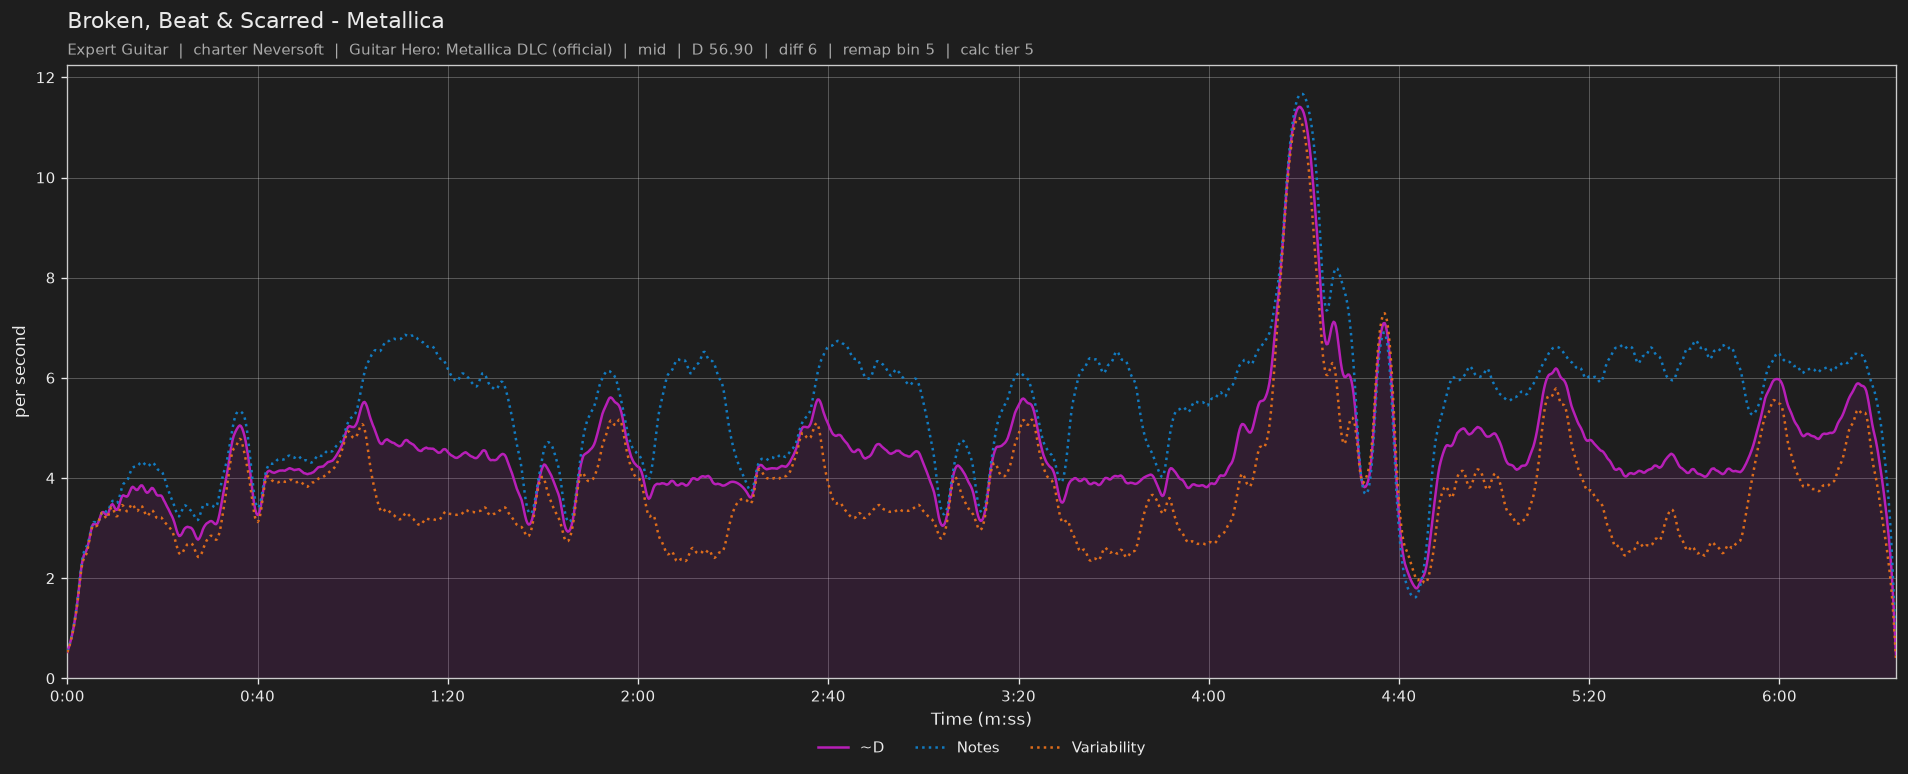Click the y-axis tick label "2"
The height and width of the screenshot is (774, 1908).
pyautogui.click(x=50, y=578)
